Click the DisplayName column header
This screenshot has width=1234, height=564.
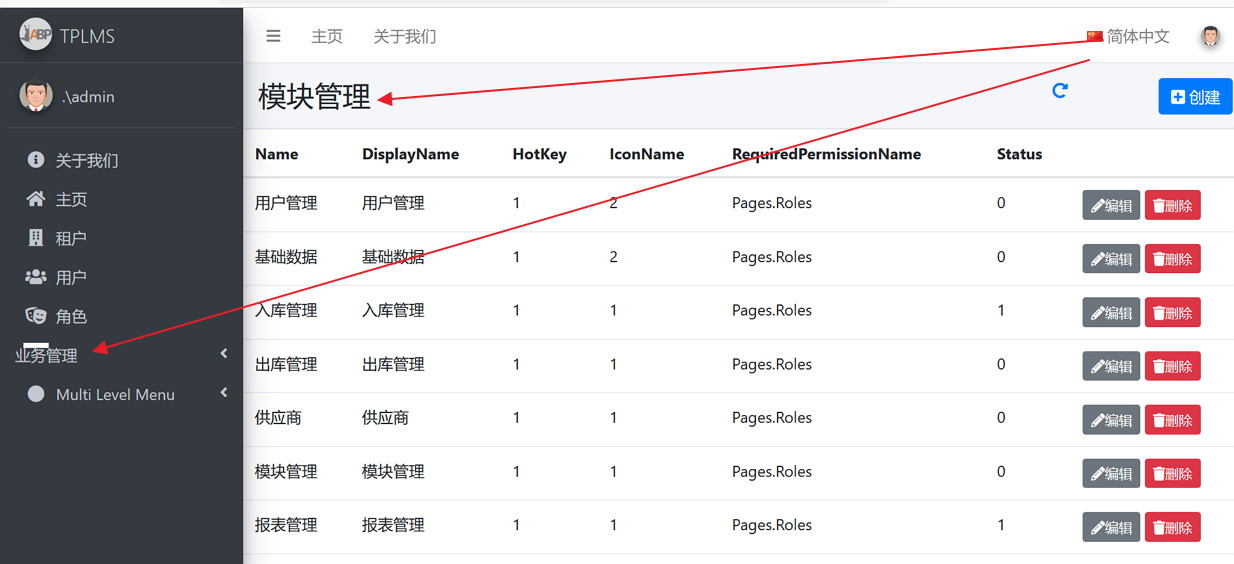(411, 154)
